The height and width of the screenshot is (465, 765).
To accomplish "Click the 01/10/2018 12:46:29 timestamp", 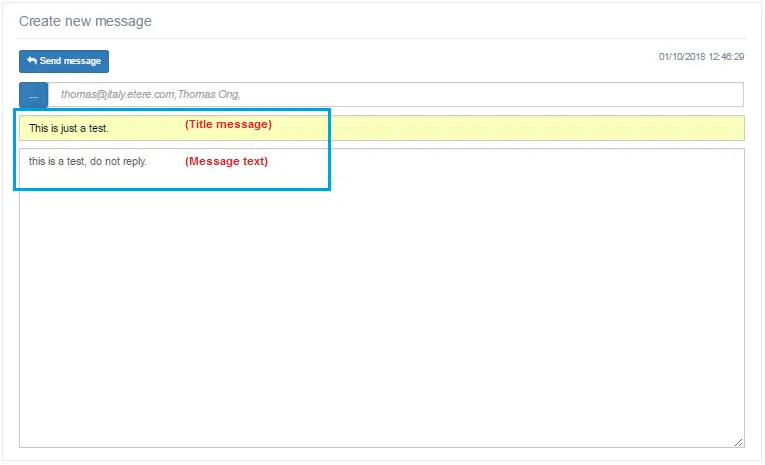I will pos(701,57).
